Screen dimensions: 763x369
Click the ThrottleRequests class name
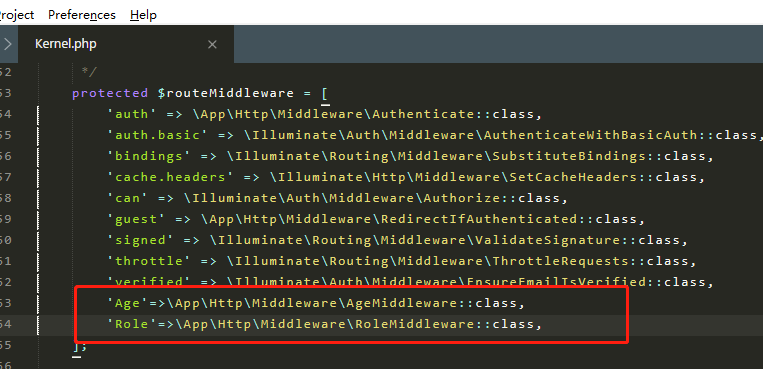pos(561,261)
